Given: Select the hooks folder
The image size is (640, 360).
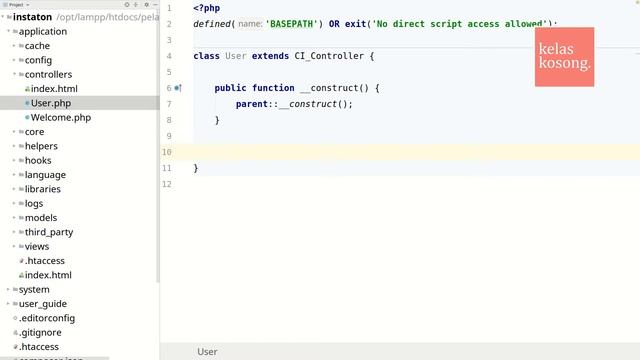Looking at the screenshot, I should click(x=38, y=160).
